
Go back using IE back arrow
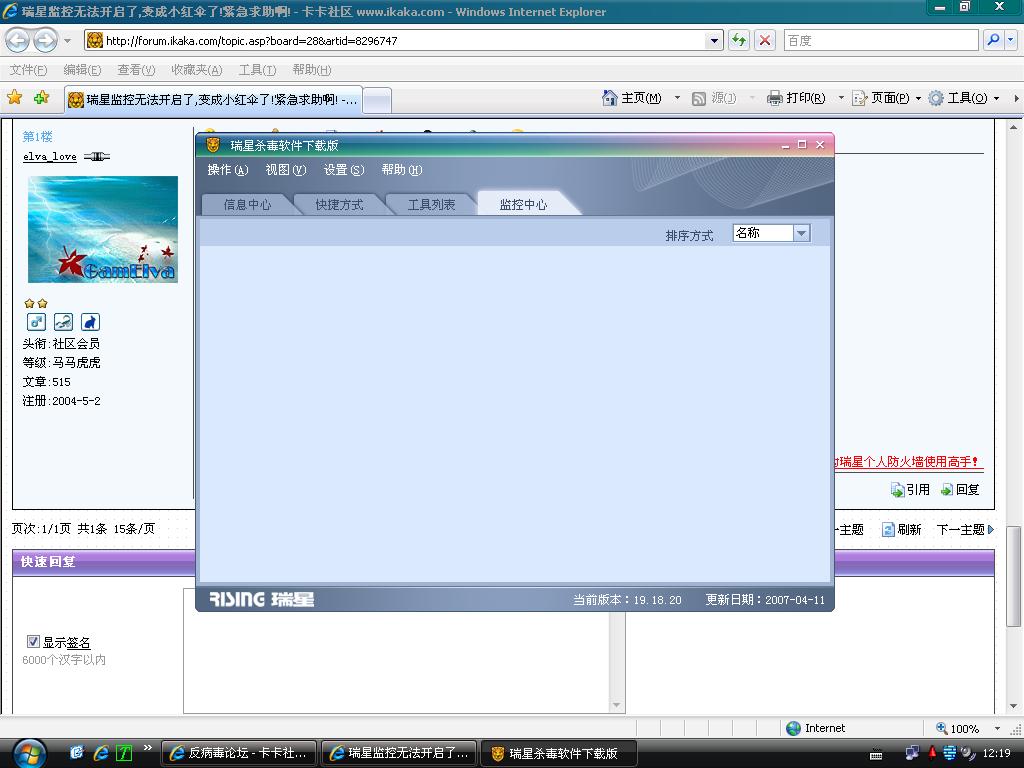tap(18, 40)
